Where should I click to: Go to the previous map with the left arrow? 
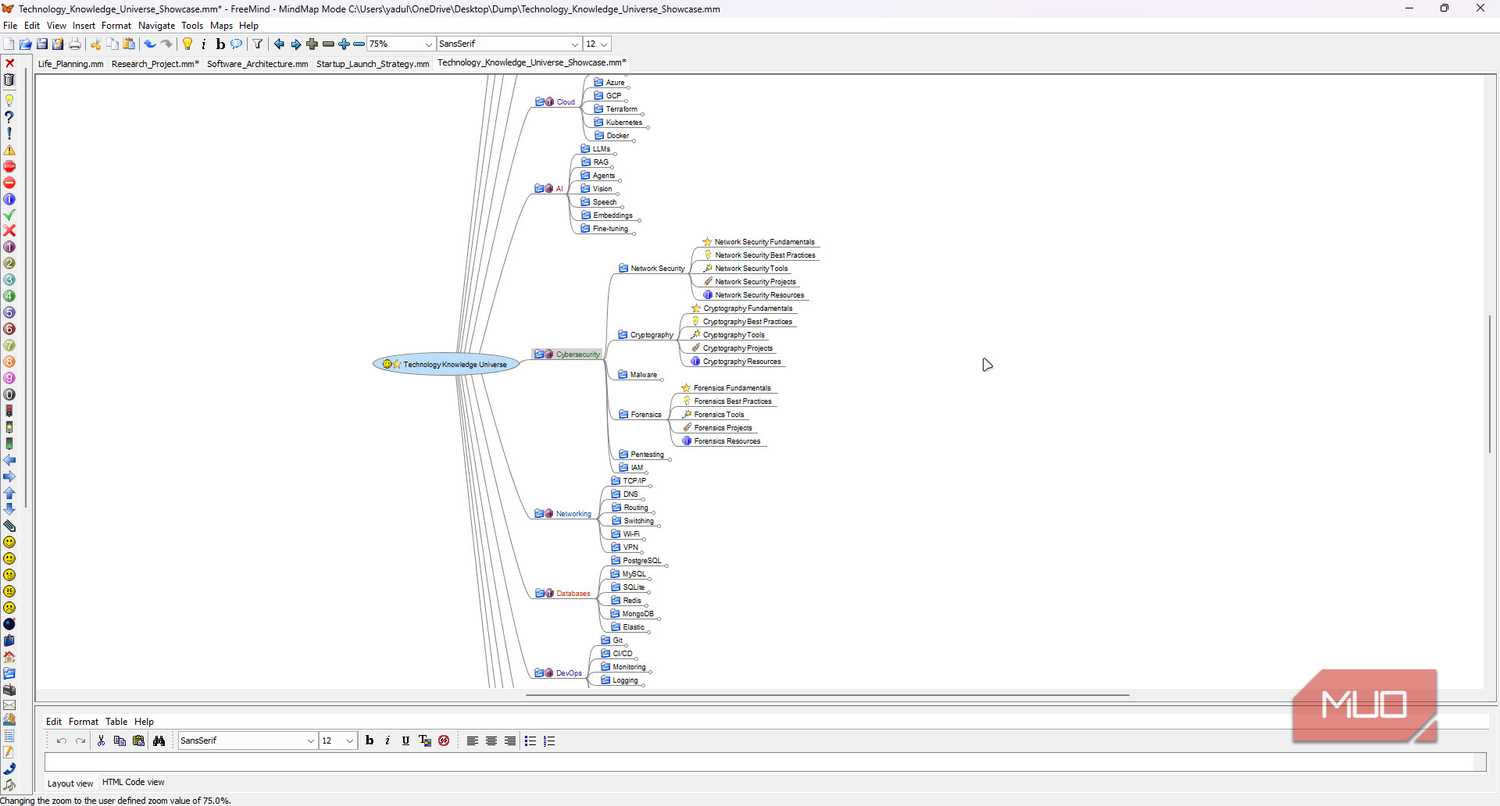click(x=279, y=44)
